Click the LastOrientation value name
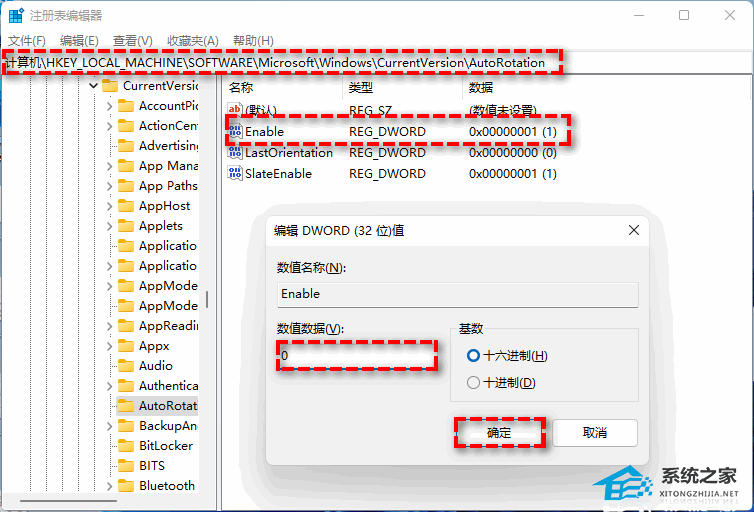Viewport: 754px width, 512px height. pyautogui.click(x=289, y=153)
